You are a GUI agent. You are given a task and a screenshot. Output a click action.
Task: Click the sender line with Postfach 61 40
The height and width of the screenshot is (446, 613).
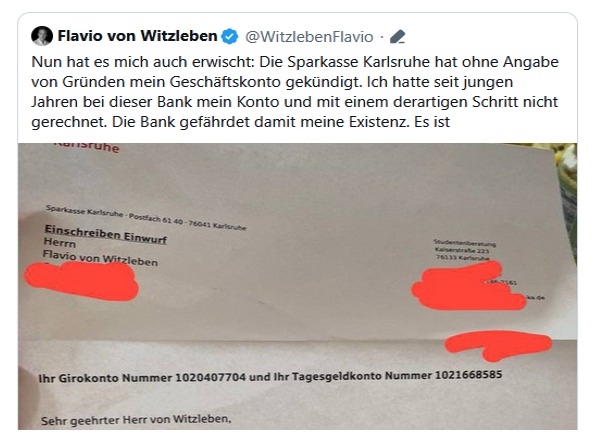(146, 218)
